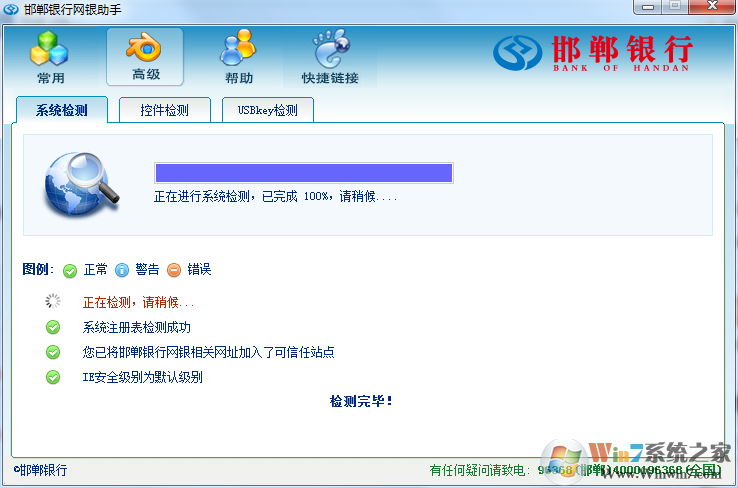Click the globe magnifier detection icon

[82, 184]
